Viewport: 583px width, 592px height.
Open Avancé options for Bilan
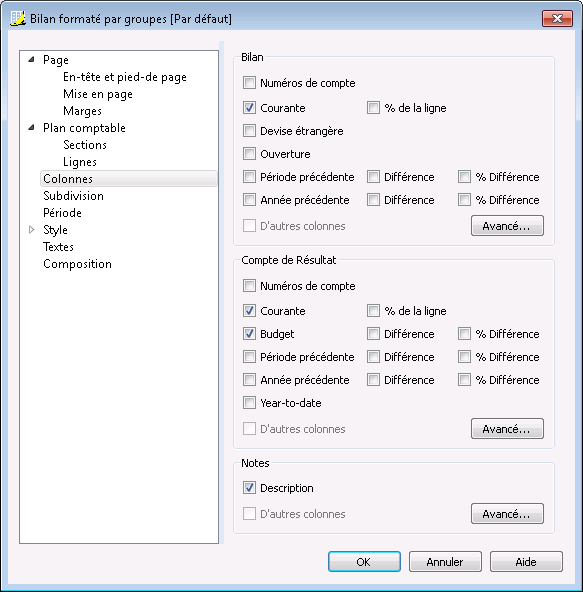pos(507,226)
